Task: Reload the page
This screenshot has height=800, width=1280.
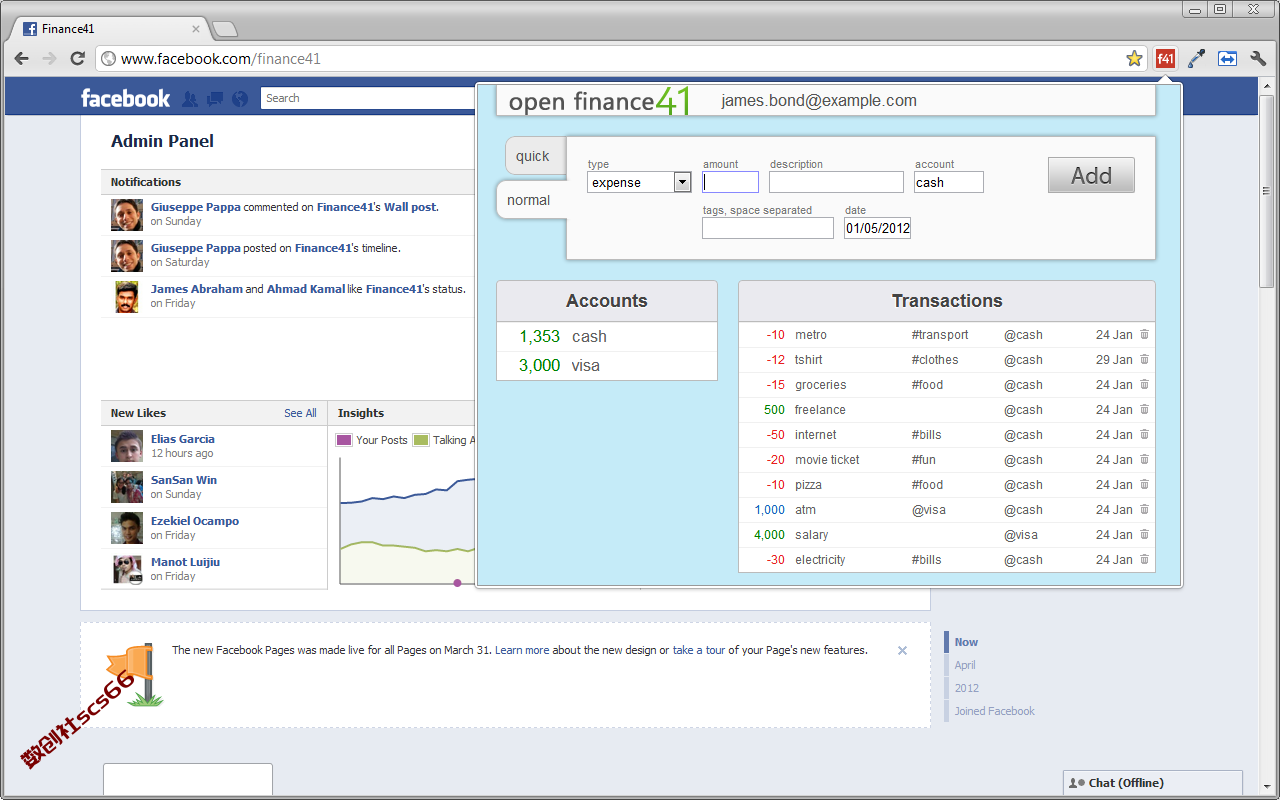Action: pos(77,59)
